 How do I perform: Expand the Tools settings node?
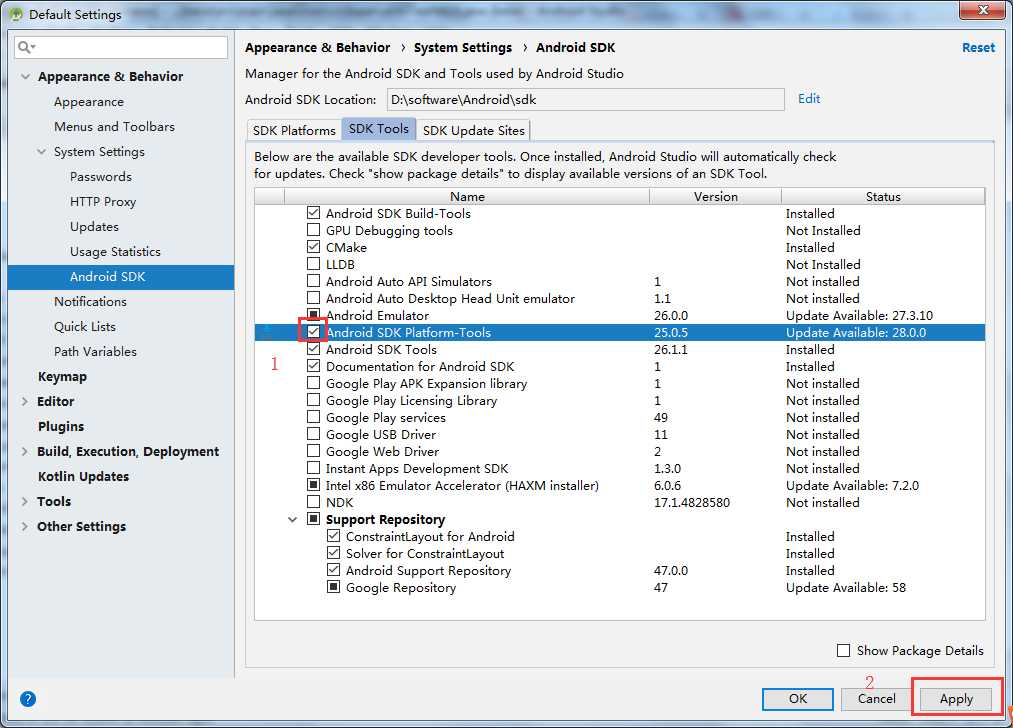pos(25,501)
